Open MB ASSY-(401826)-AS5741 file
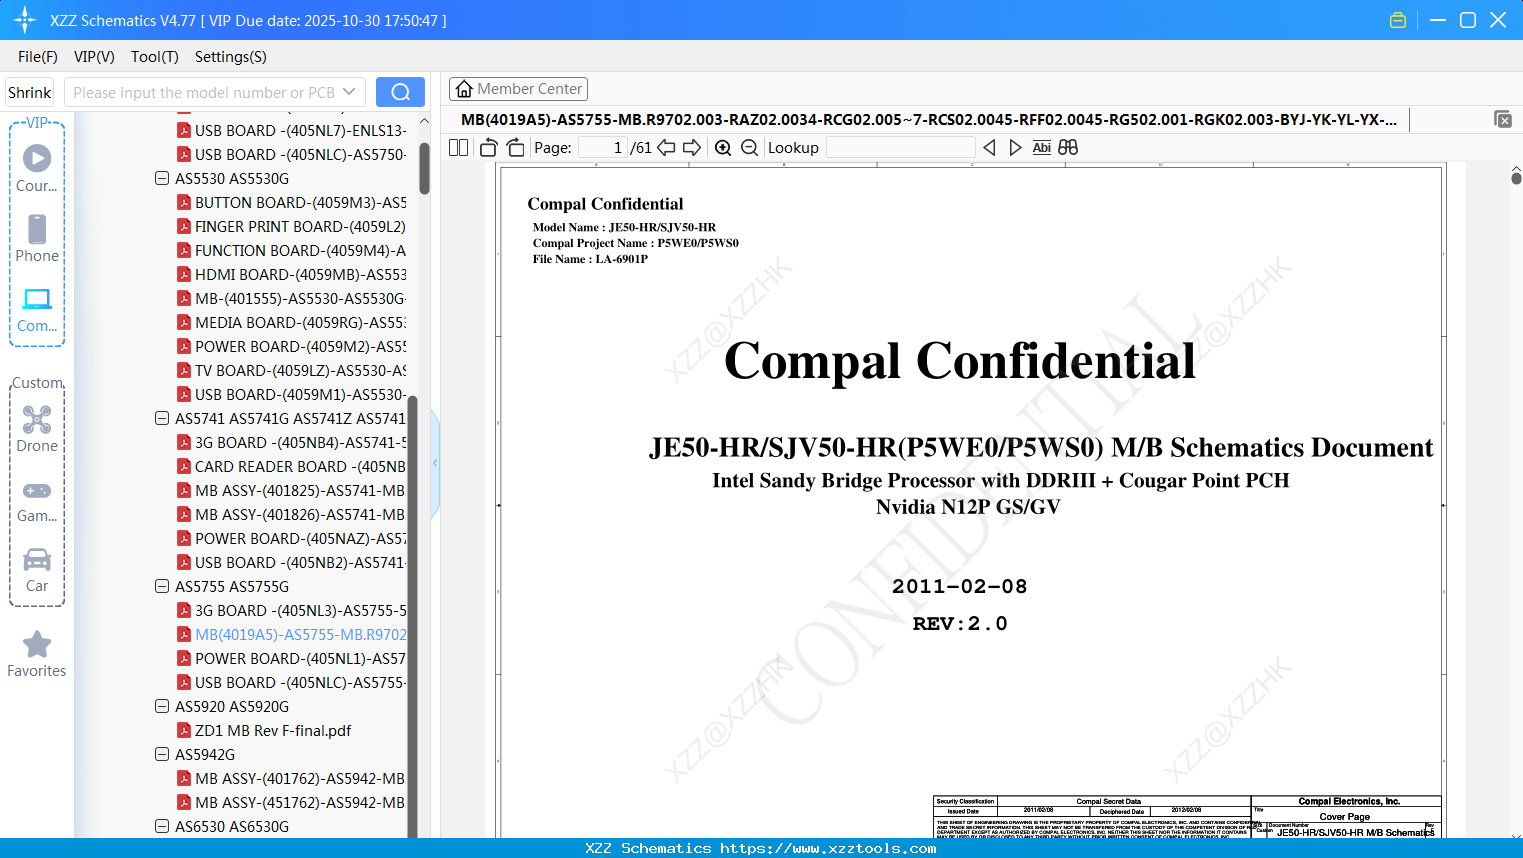 [x=300, y=514]
